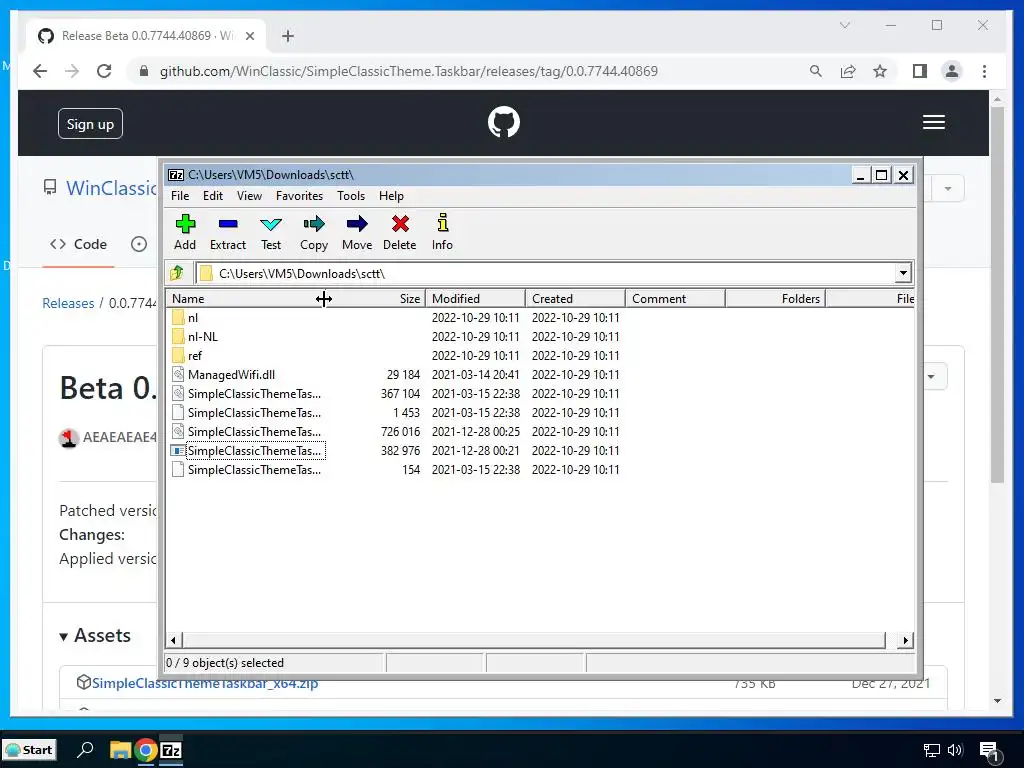This screenshot has height=768, width=1024.
Task: Bookmark this page with the star icon
Action: tap(880, 71)
